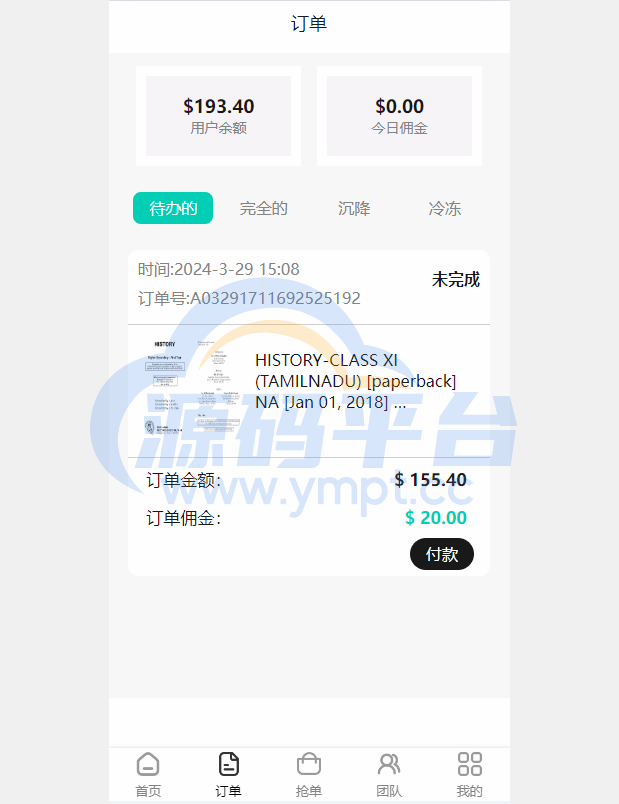The width and height of the screenshot is (619, 804).
Task: Click the order amount $ 155.40
Action: (x=431, y=480)
